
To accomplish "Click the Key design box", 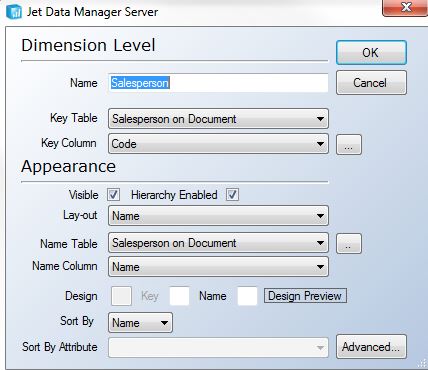I will pyautogui.click(x=179, y=296).
